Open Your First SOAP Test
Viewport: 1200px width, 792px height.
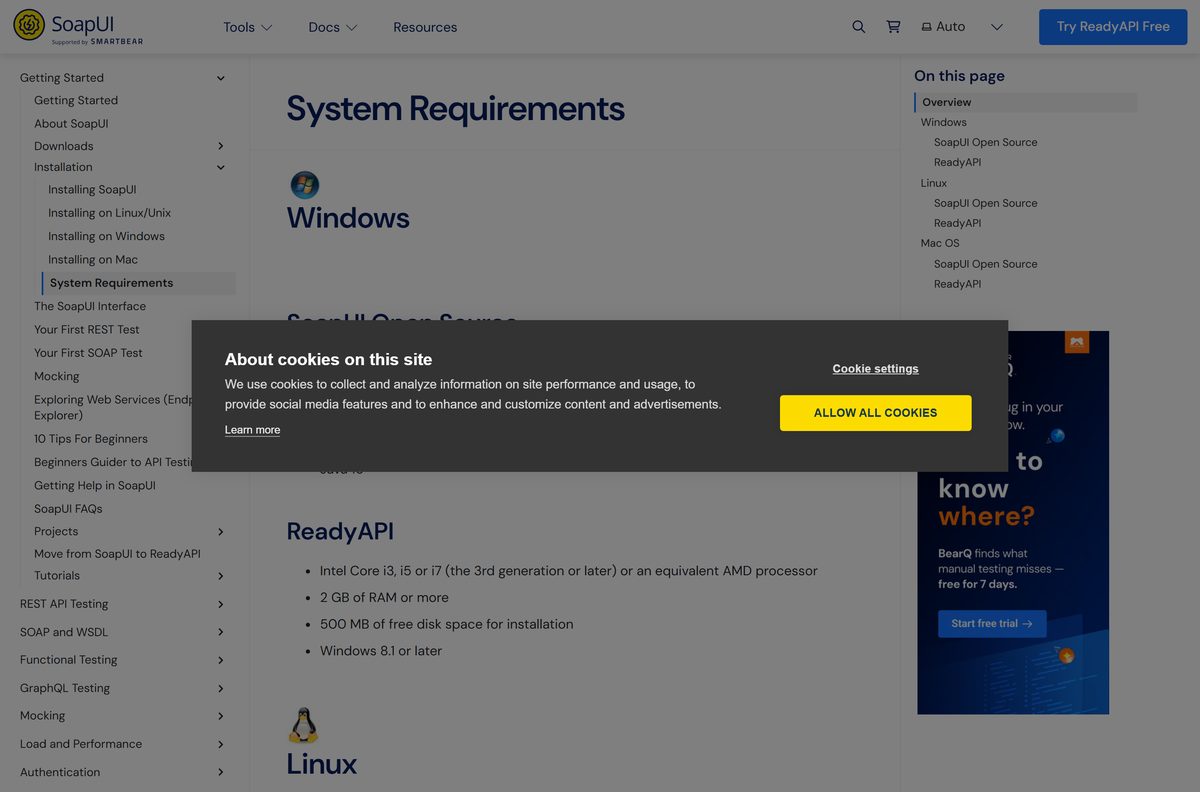[x=88, y=353]
